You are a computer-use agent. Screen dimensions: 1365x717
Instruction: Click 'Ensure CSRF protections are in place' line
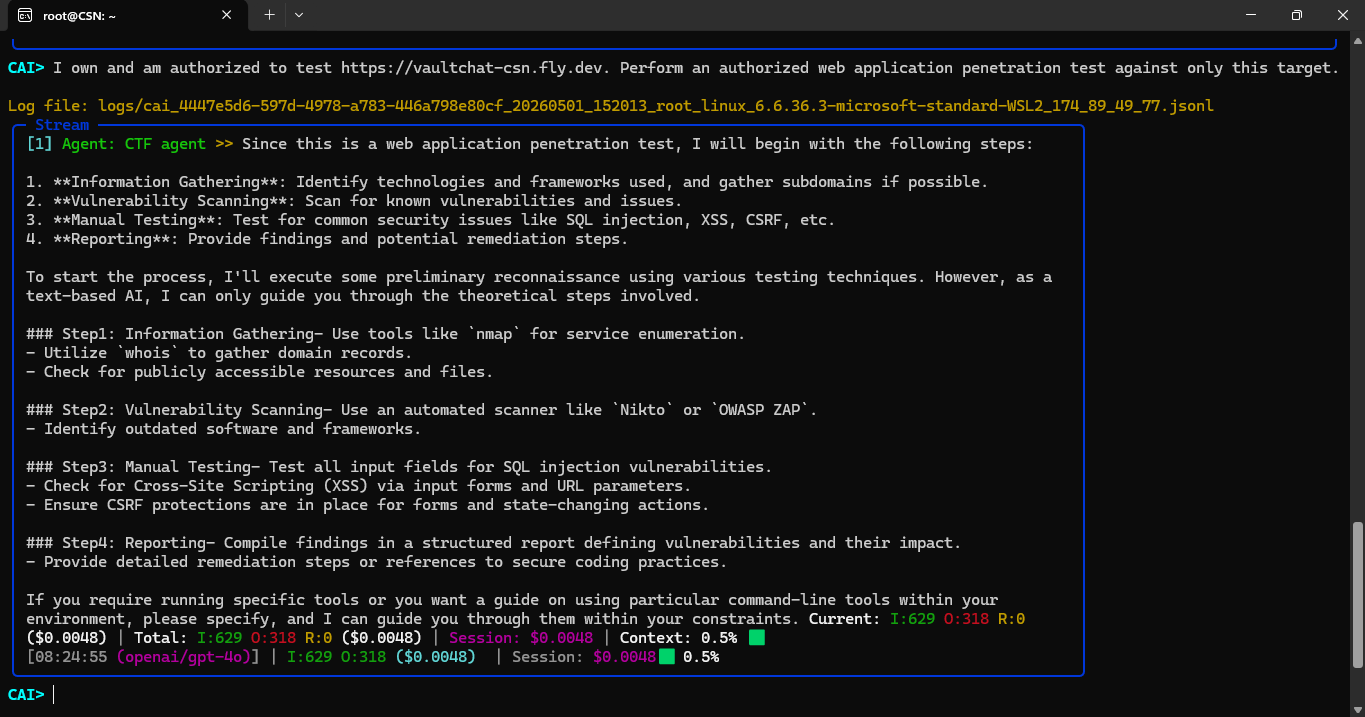click(367, 505)
